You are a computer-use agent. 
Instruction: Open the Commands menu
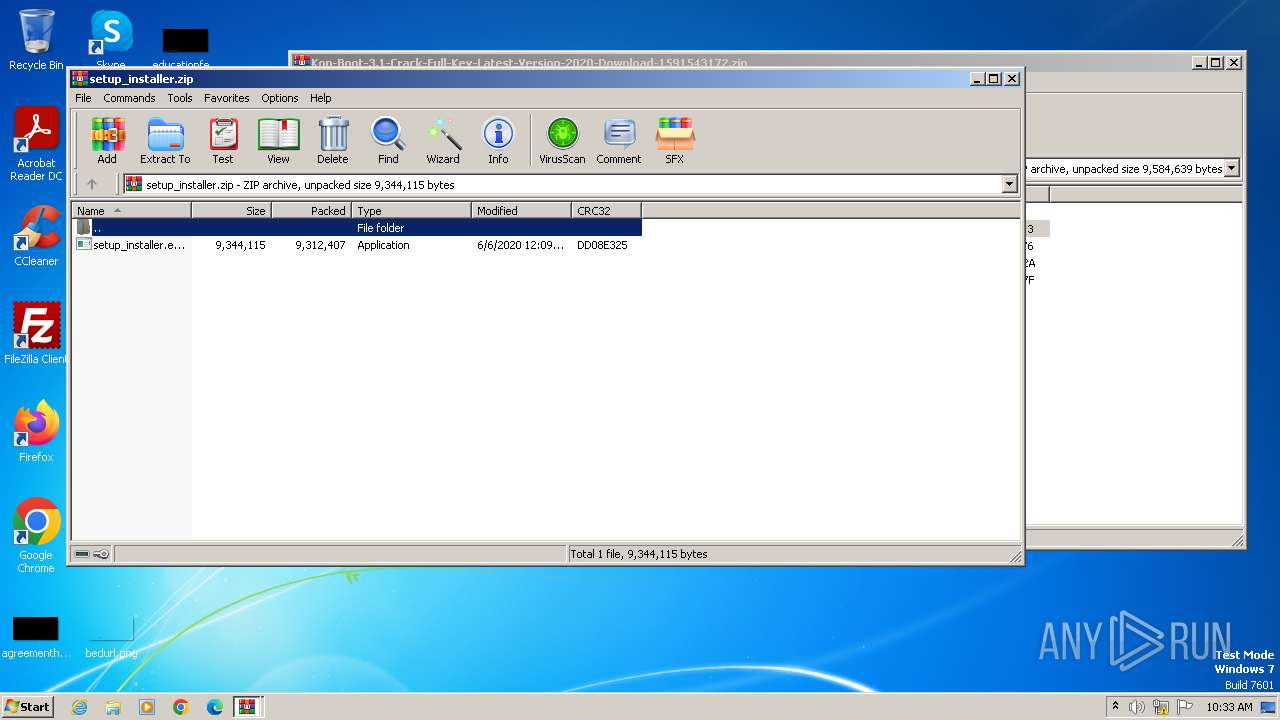129,98
